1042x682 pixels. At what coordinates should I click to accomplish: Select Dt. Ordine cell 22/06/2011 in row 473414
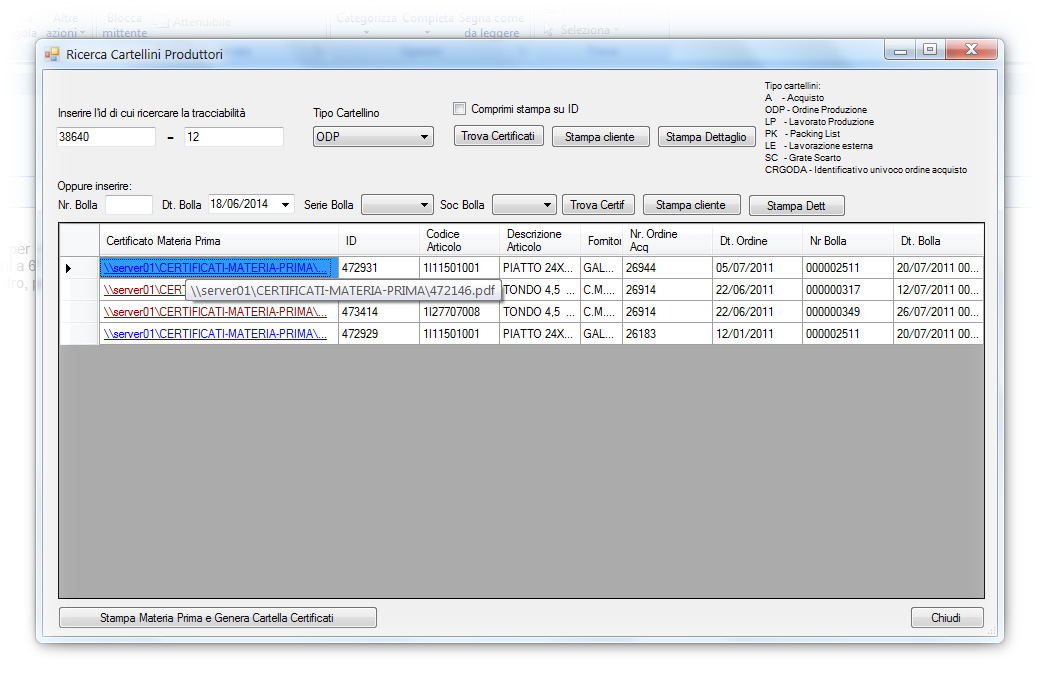coord(758,312)
